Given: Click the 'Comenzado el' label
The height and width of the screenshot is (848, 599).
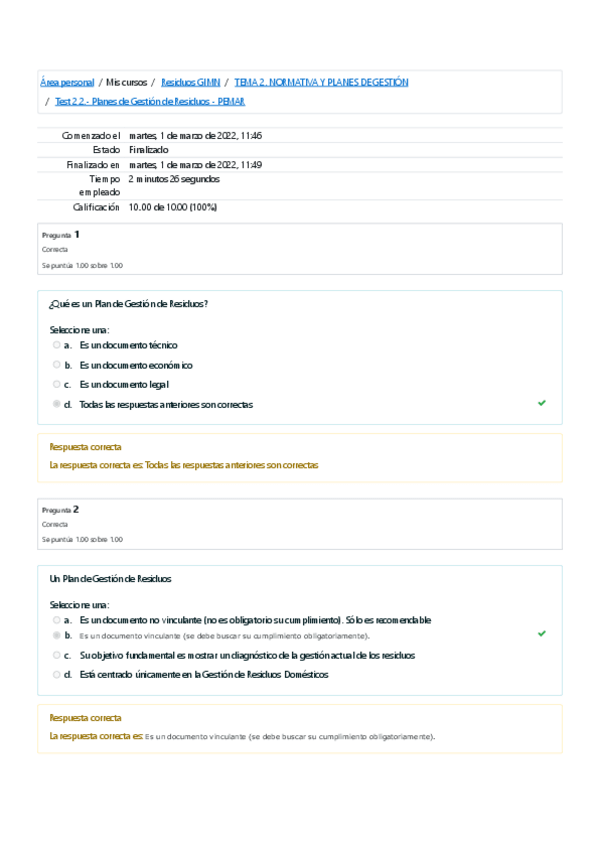Looking at the screenshot, I should coord(91,136).
